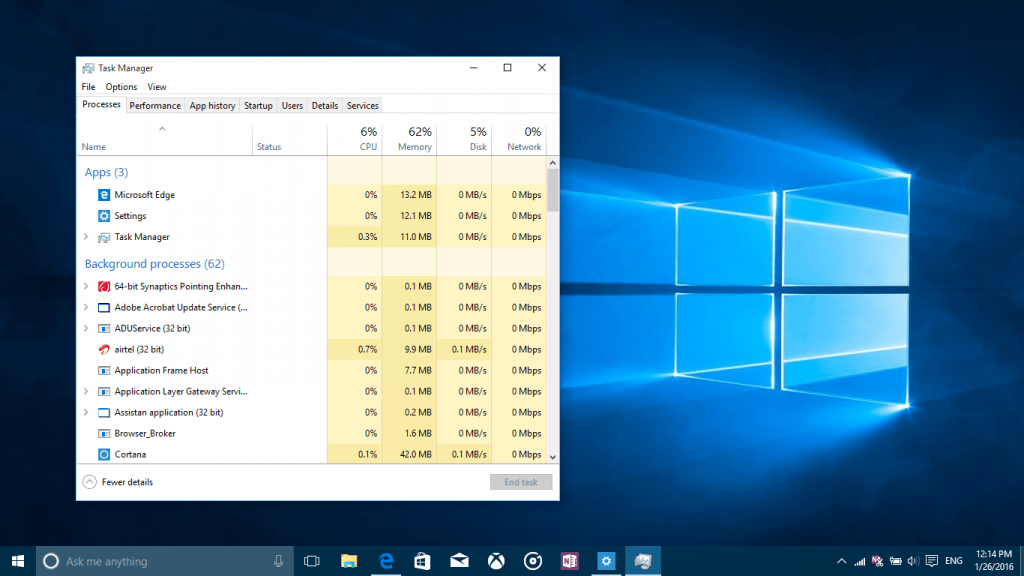This screenshot has width=1024, height=576.
Task: Expand the Adobe Acrobat Update Service entry
Action: (x=86, y=307)
